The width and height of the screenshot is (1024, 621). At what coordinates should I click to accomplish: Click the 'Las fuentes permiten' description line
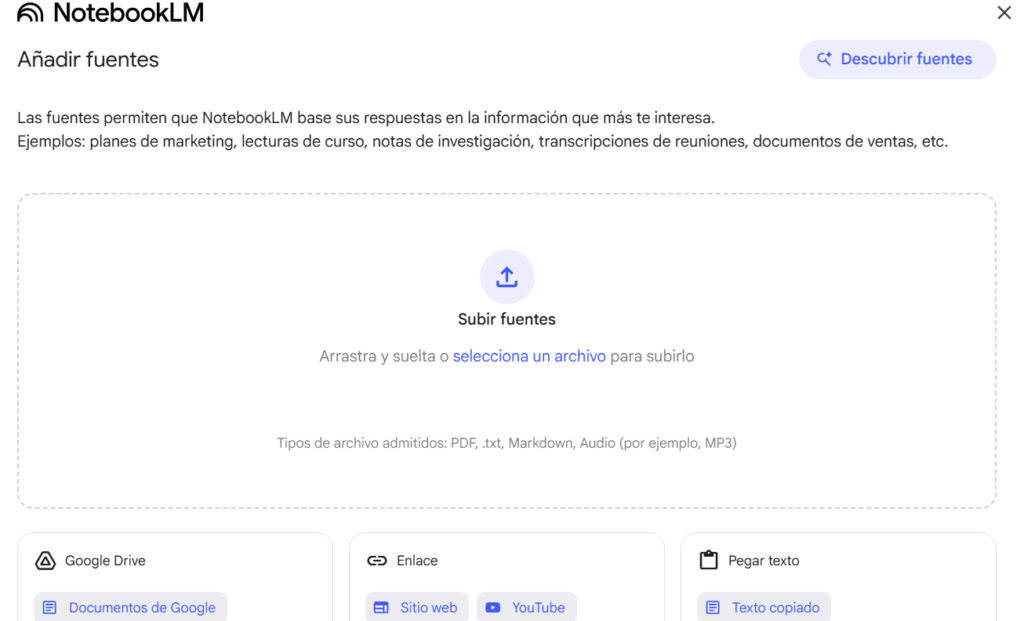(x=366, y=118)
